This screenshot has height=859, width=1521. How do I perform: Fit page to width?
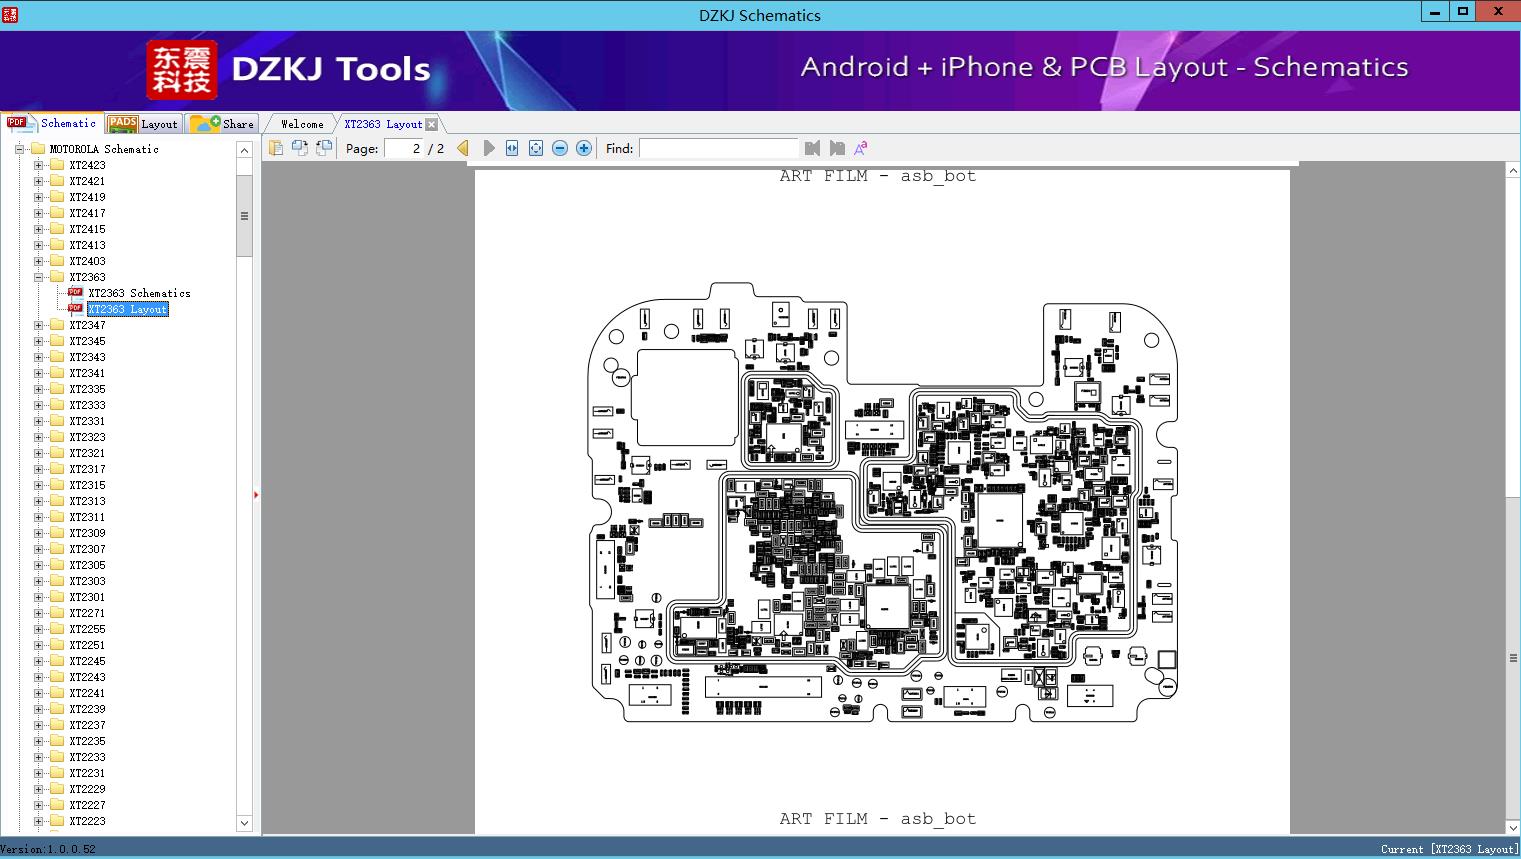[x=512, y=148]
